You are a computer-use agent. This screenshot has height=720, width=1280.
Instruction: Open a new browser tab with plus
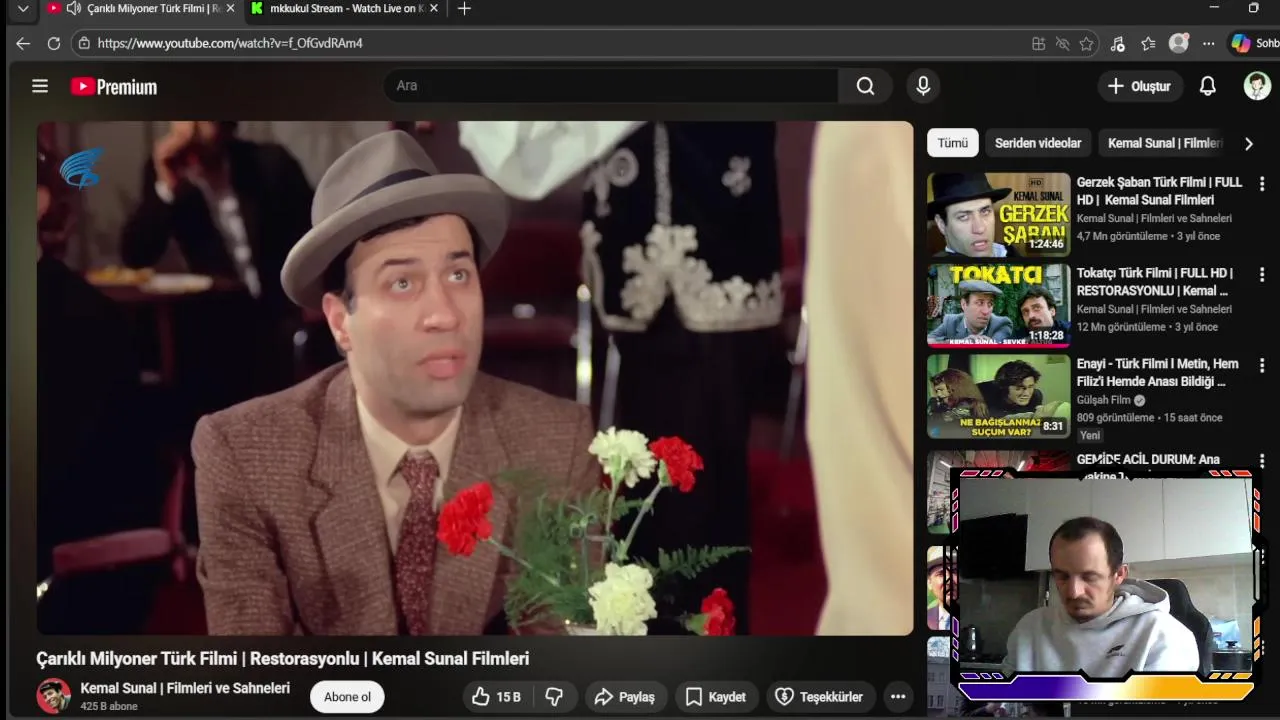pyautogui.click(x=464, y=8)
